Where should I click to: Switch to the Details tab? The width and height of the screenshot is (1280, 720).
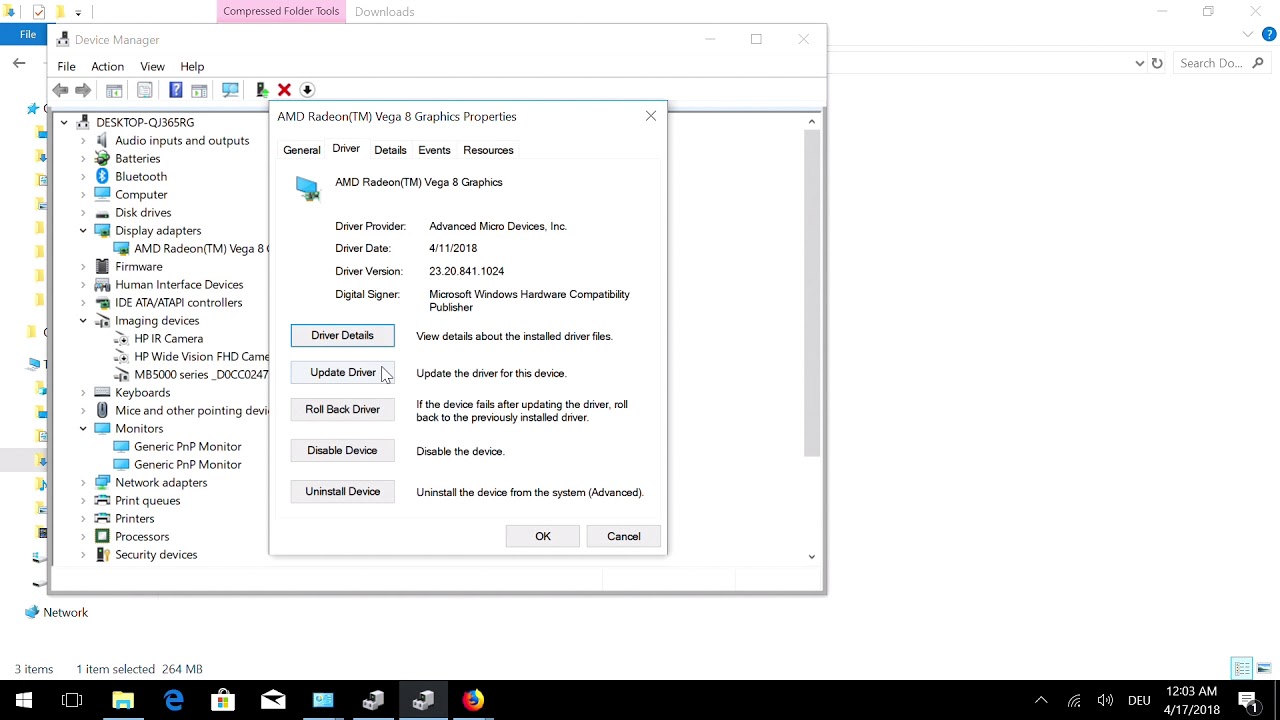pos(390,150)
